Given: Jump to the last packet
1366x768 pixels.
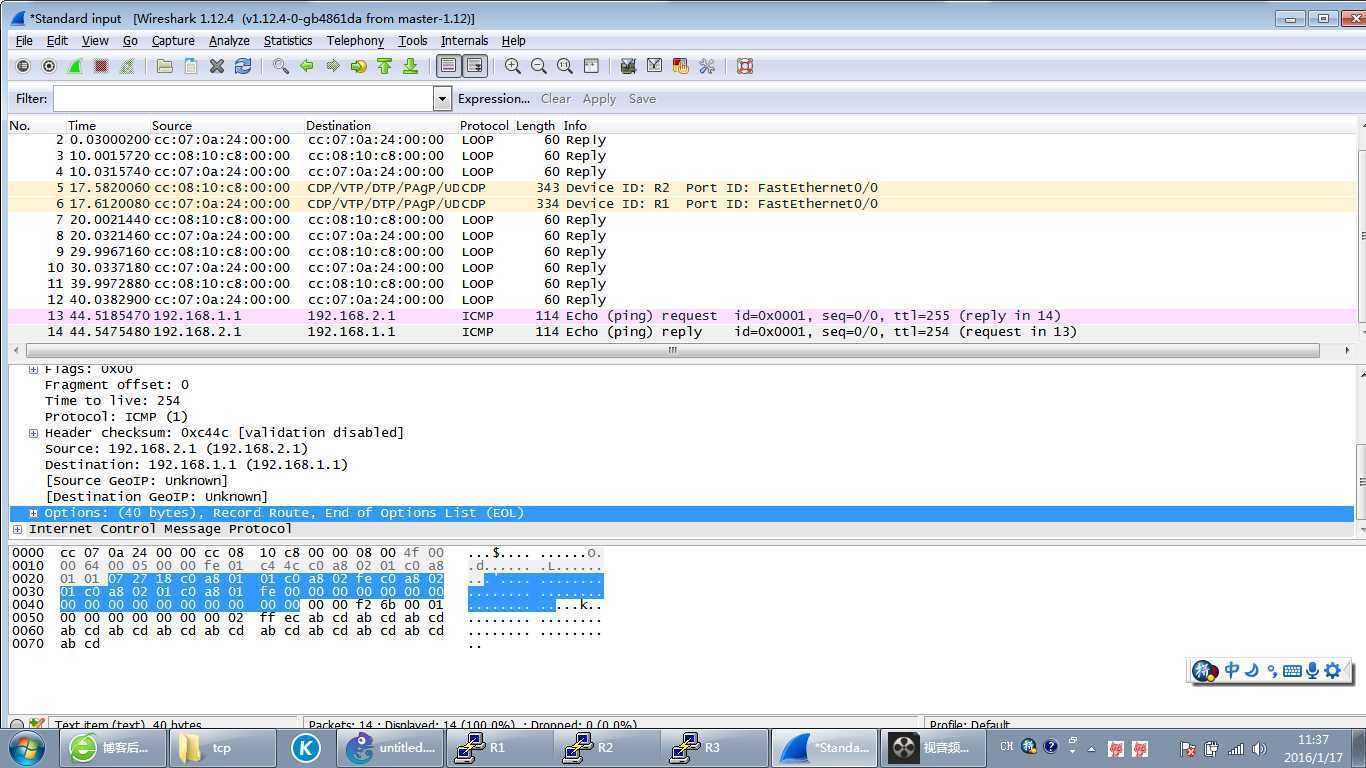Looking at the screenshot, I should [411, 66].
